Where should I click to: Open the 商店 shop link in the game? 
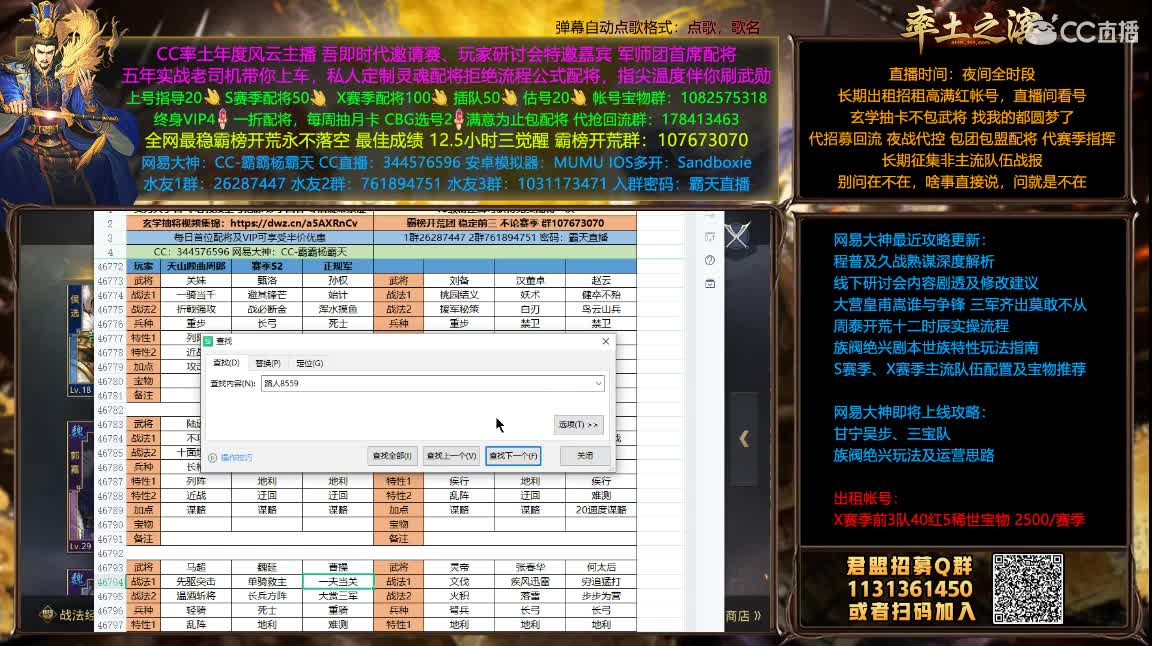click(x=743, y=616)
